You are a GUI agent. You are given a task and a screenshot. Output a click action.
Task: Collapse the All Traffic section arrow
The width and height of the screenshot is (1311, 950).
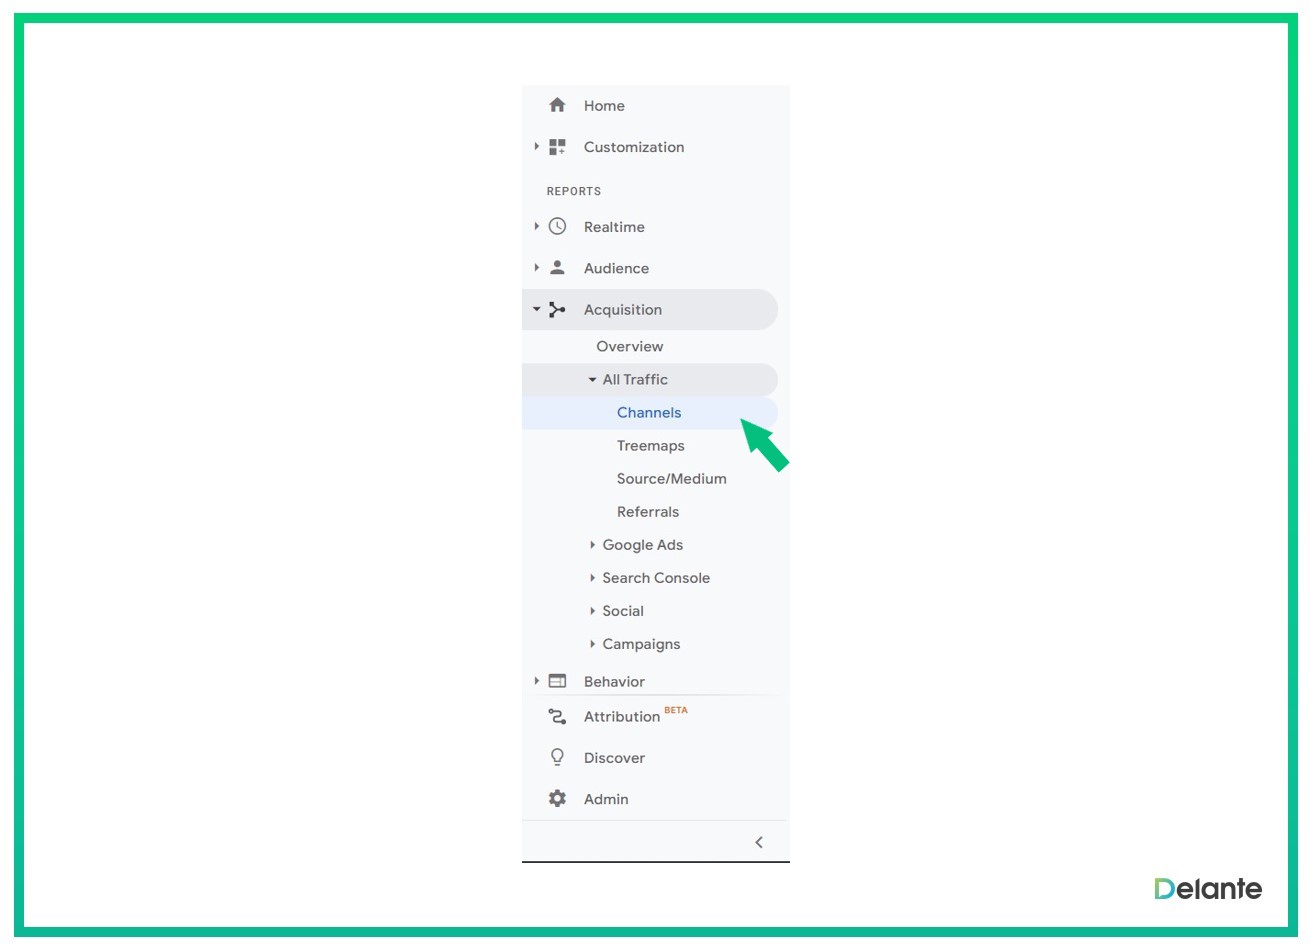(592, 380)
